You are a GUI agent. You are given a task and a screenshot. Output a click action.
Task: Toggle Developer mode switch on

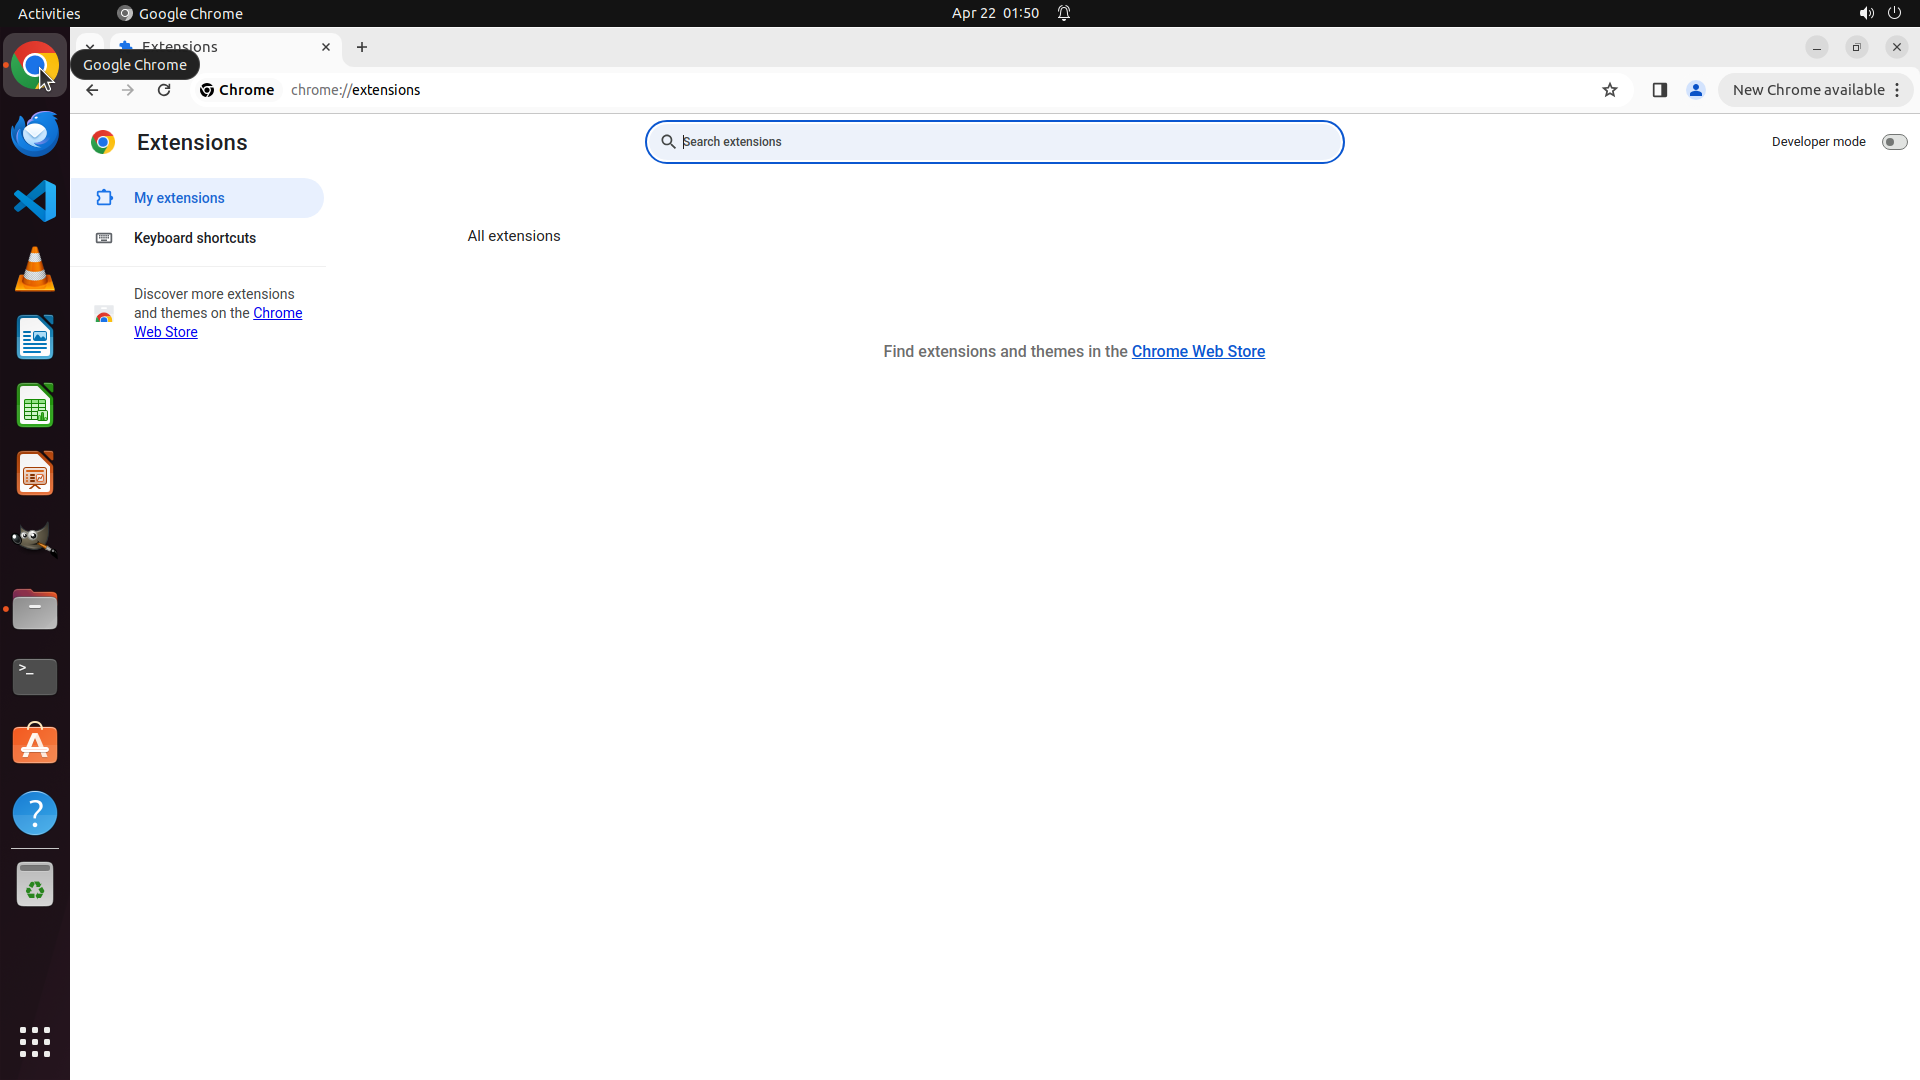coord(1893,142)
